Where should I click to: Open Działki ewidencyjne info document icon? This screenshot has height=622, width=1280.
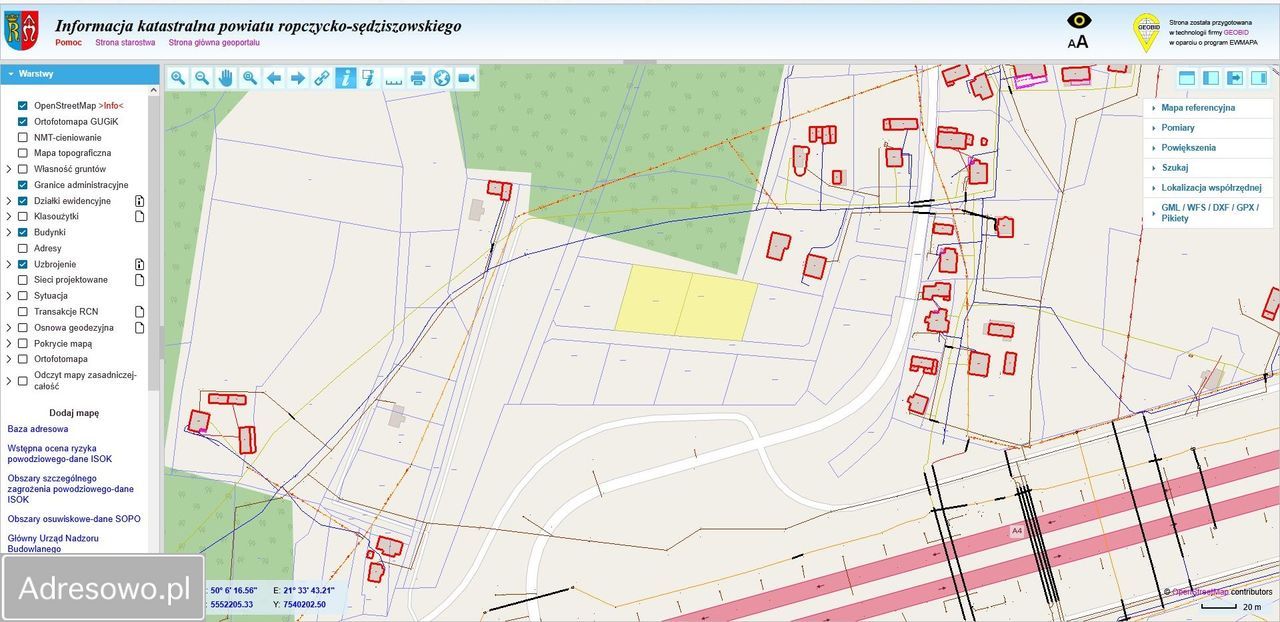(x=140, y=201)
